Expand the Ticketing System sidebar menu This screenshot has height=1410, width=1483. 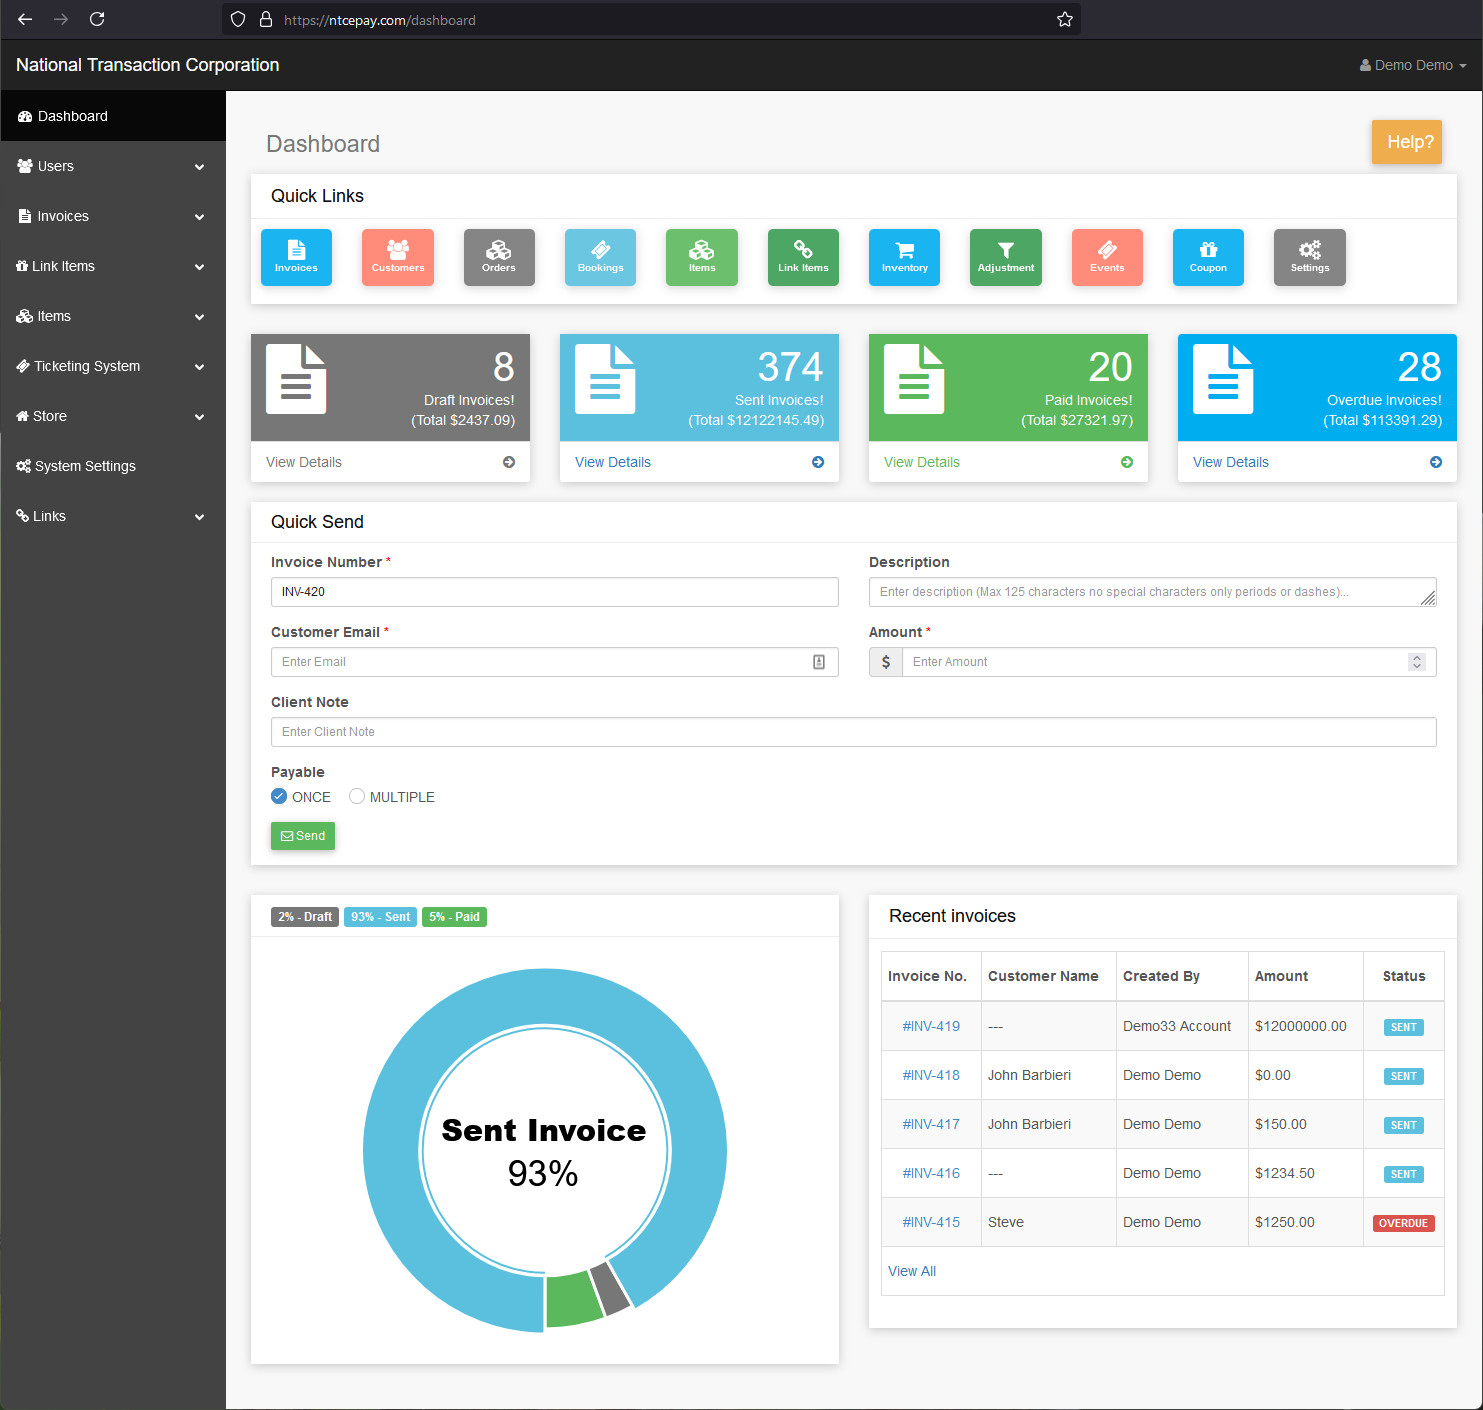coord(113,366)
